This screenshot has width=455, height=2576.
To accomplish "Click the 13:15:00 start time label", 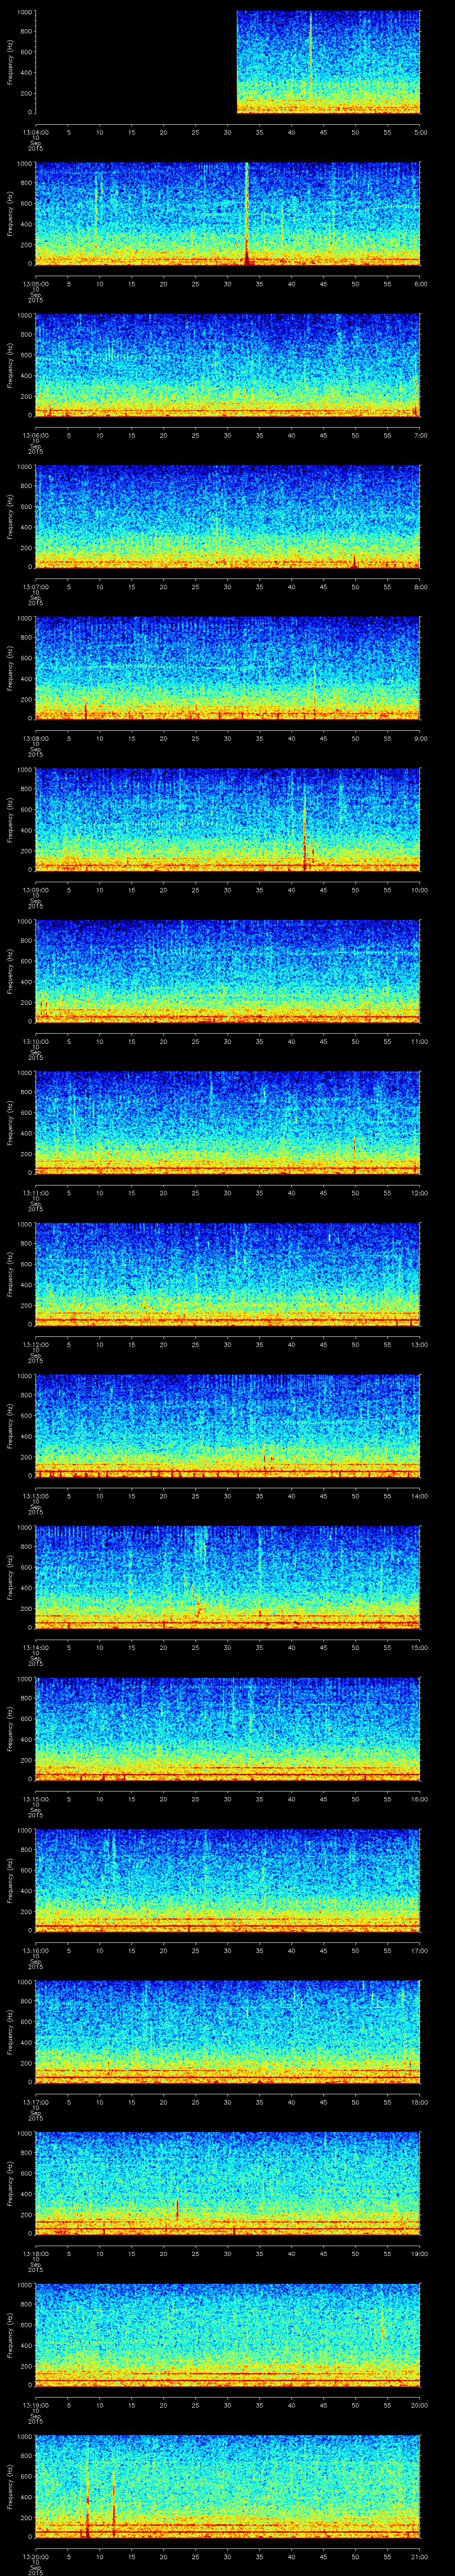I will click(x=35, y=1799).
